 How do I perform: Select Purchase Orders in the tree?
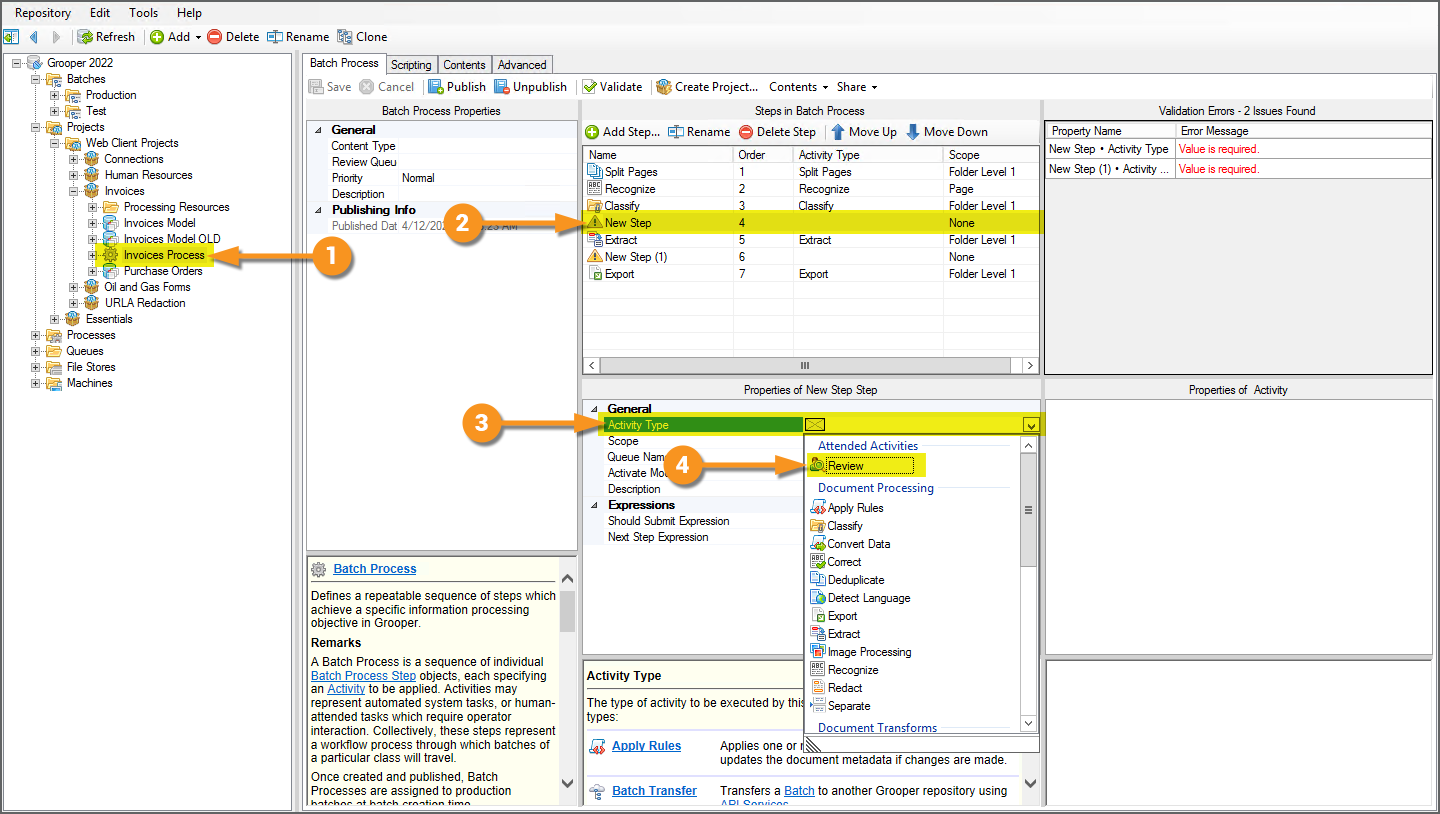pos(163,271)
